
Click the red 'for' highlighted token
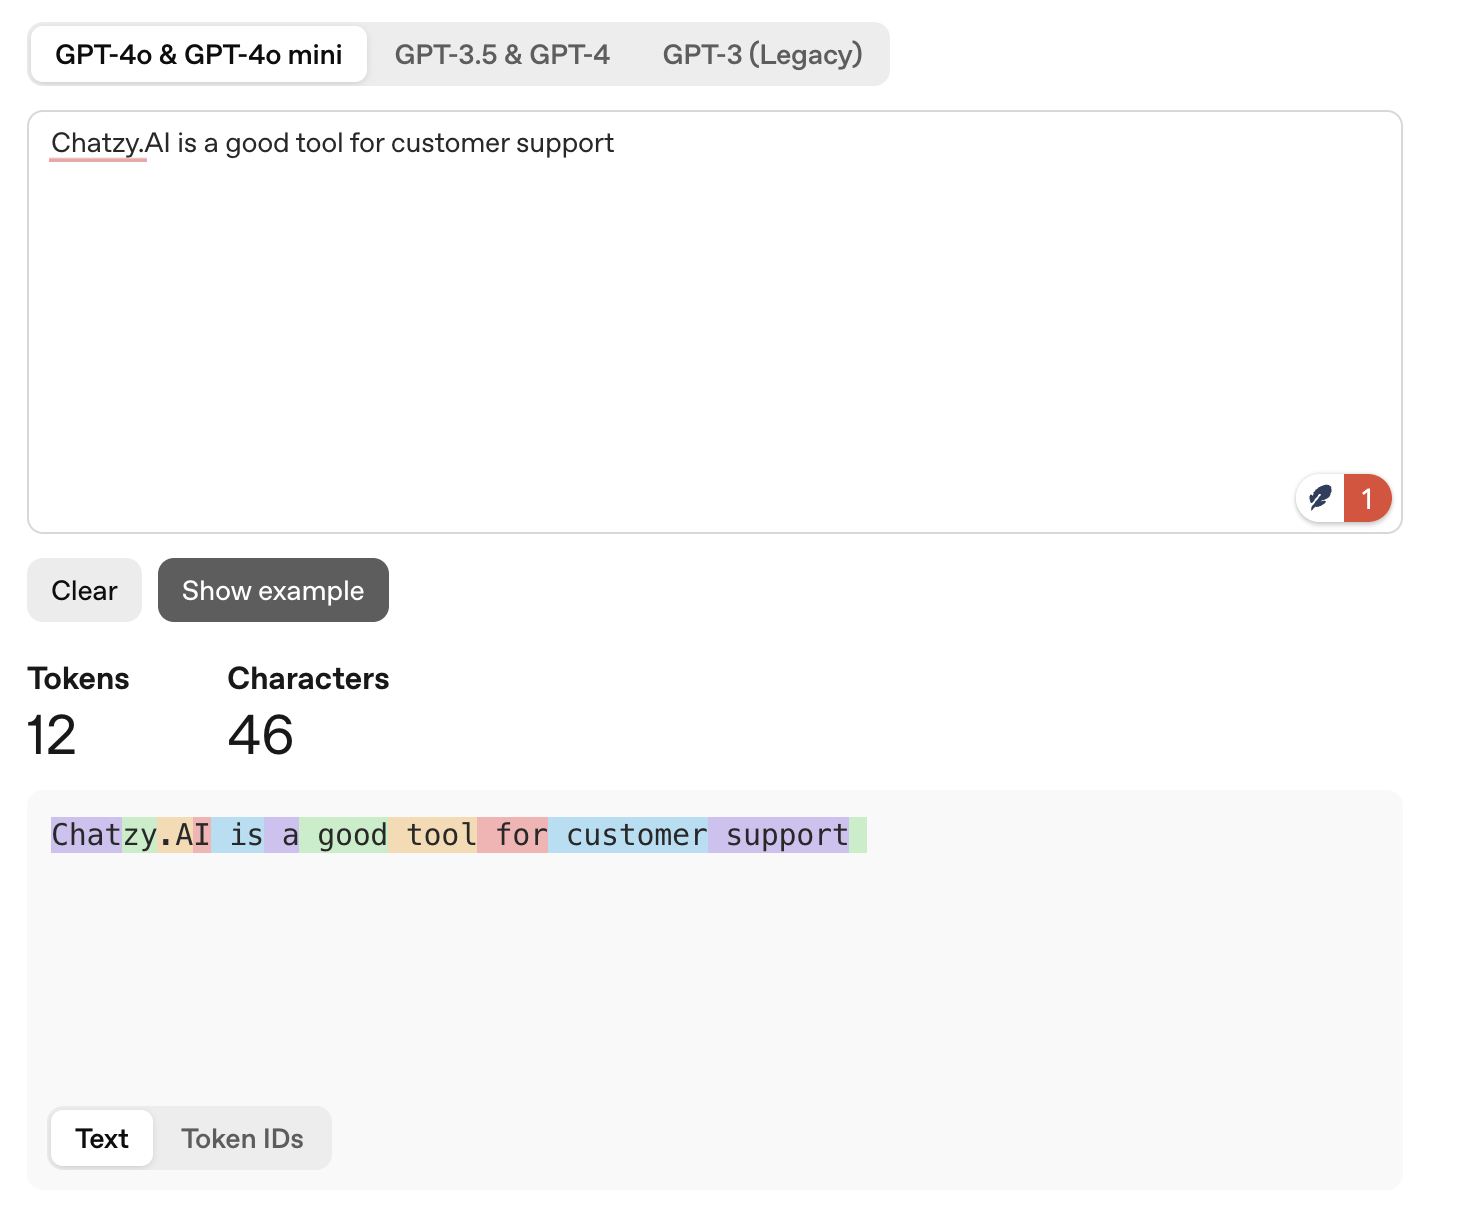[x=513, y=835]
